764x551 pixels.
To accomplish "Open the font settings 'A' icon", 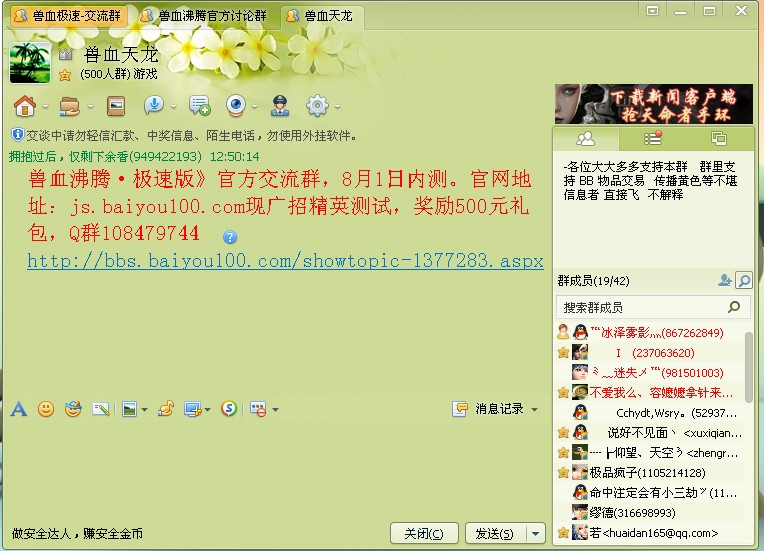I will click(19, 409).
